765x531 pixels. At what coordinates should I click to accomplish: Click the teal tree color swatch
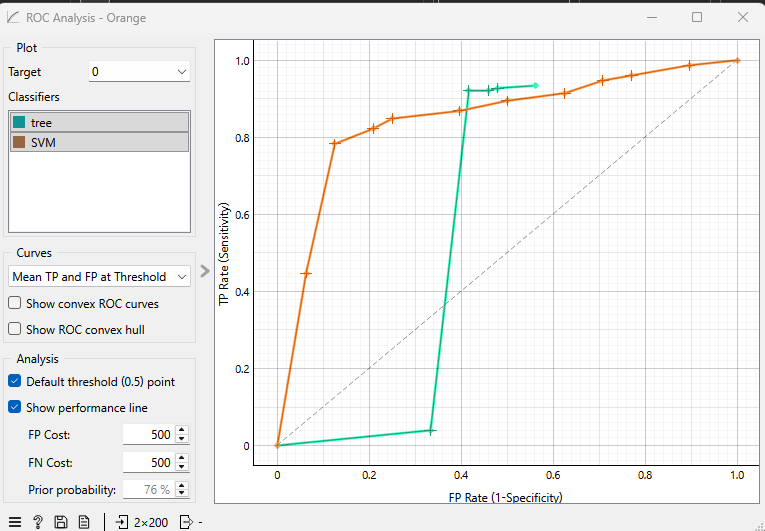19,122
